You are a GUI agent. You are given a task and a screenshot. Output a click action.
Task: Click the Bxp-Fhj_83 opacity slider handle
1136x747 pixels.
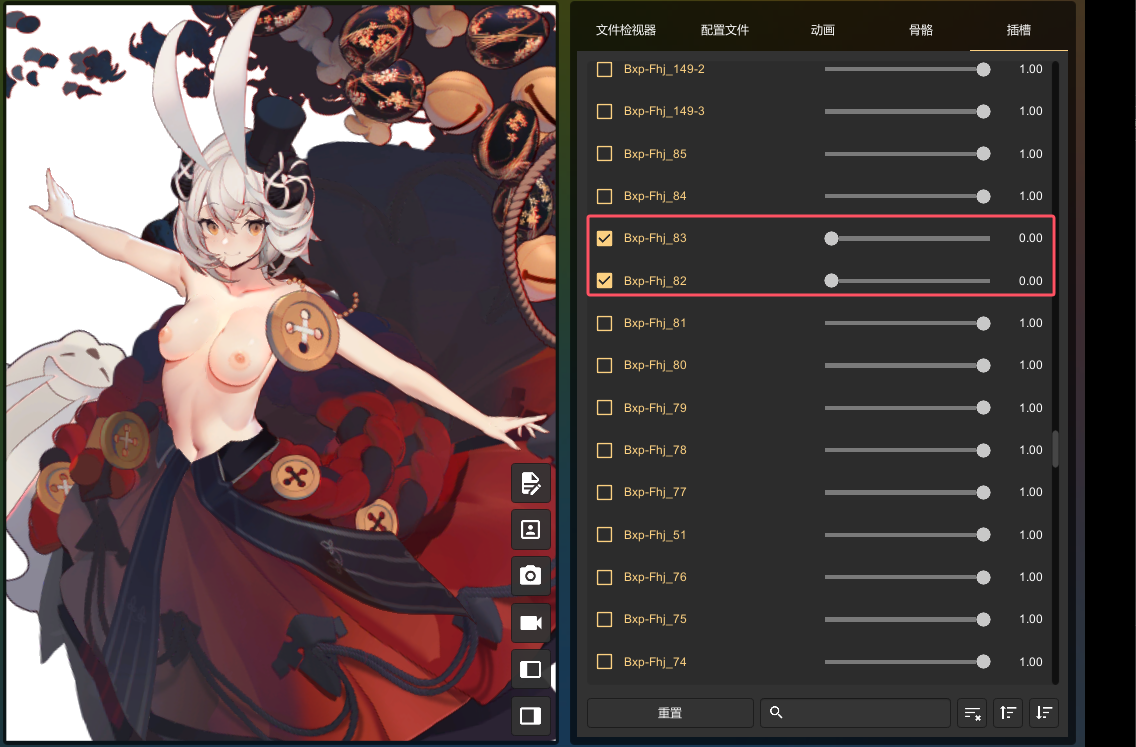(x=831, y=238)
